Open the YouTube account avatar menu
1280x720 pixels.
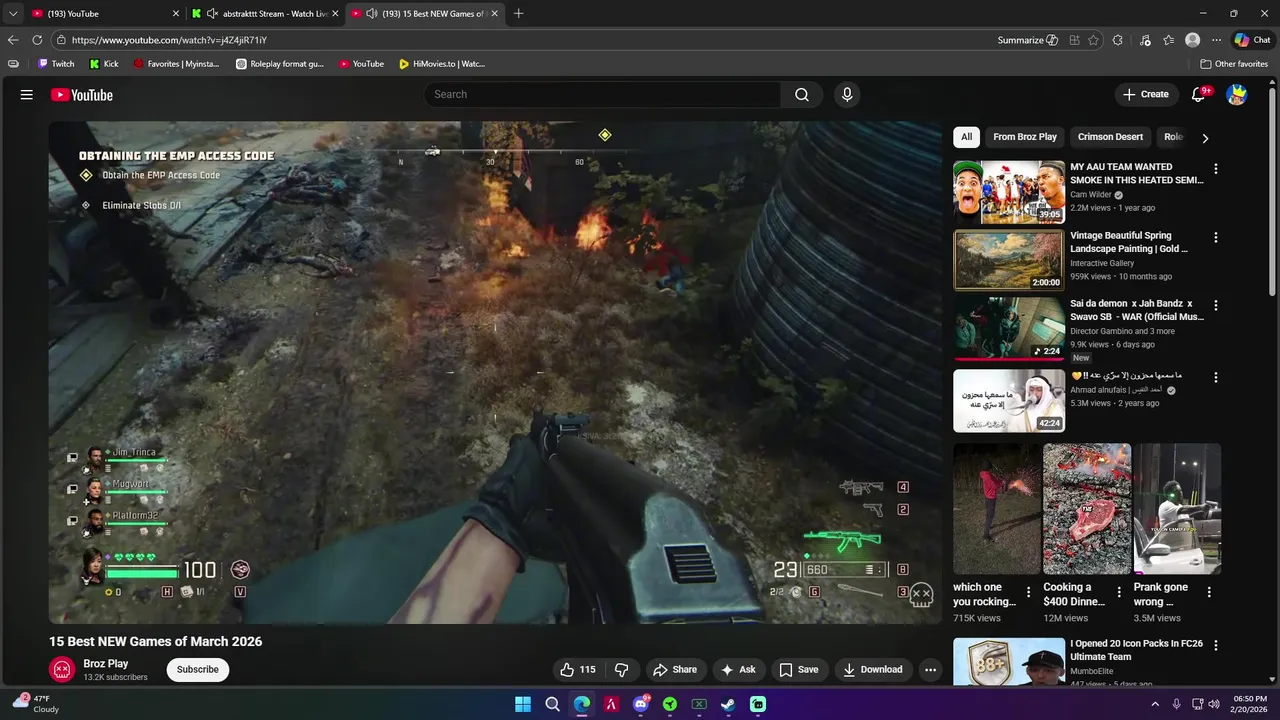click(x=1237, y=94)
